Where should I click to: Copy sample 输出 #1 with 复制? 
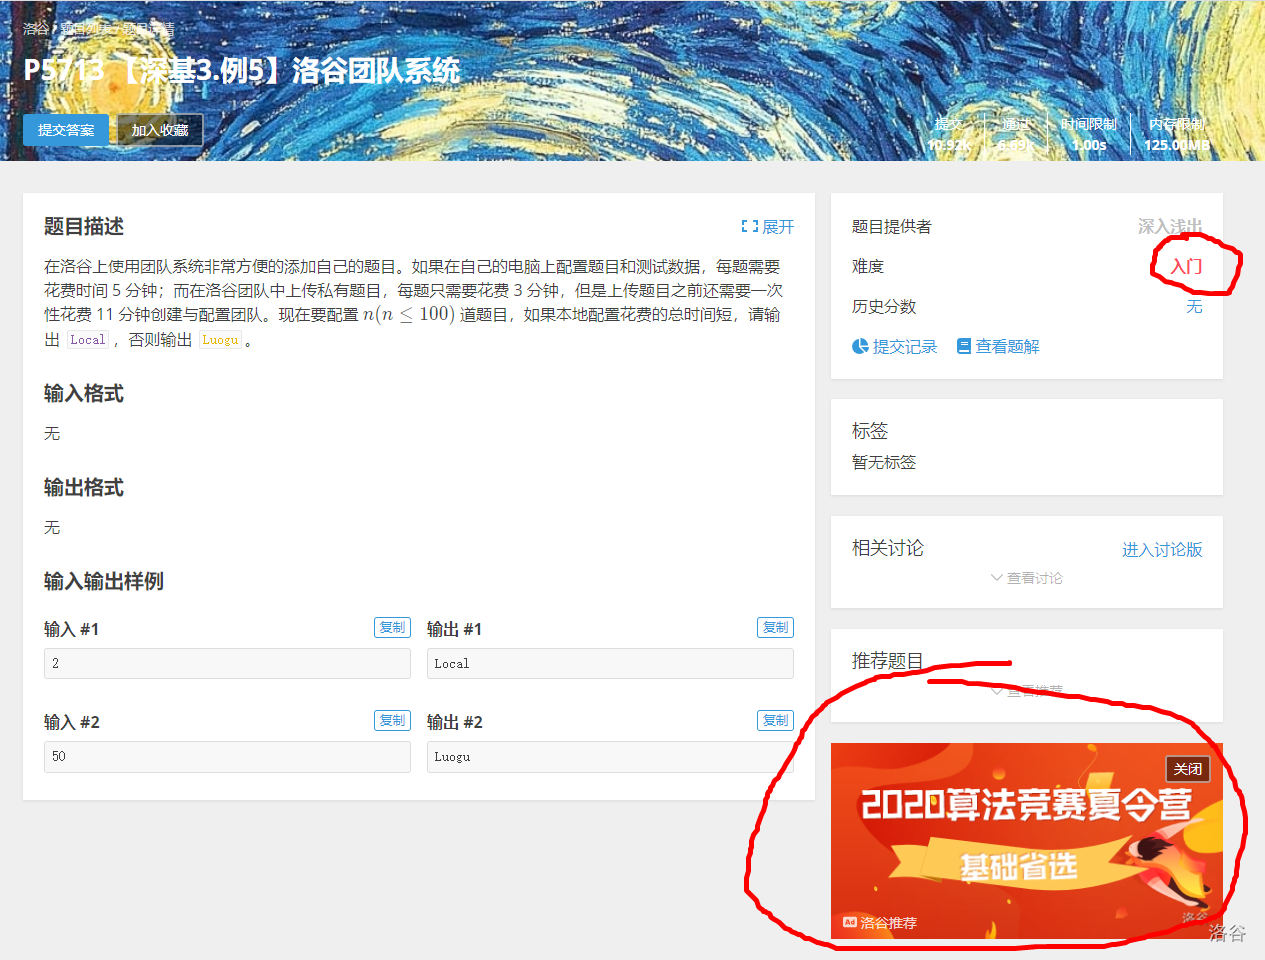[775, 627]
